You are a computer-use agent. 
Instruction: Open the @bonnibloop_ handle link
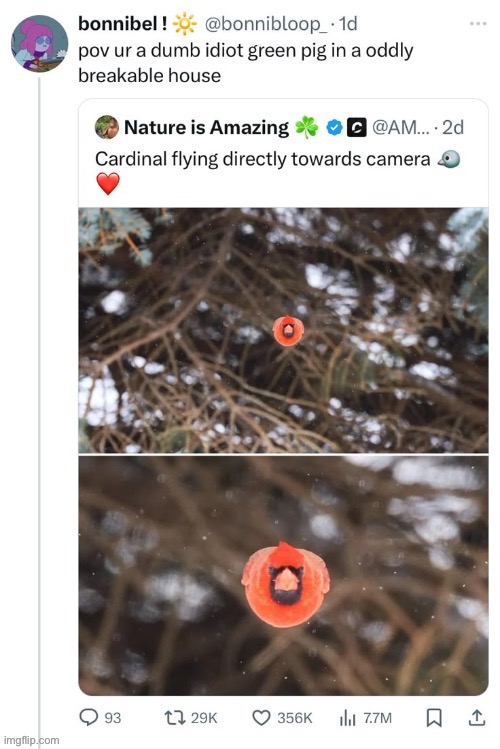coord(266,24)
